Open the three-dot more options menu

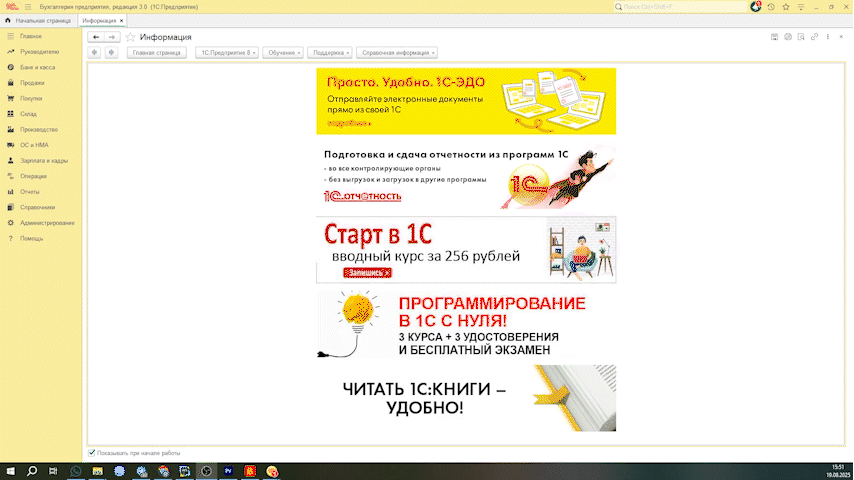click(828, 37)
